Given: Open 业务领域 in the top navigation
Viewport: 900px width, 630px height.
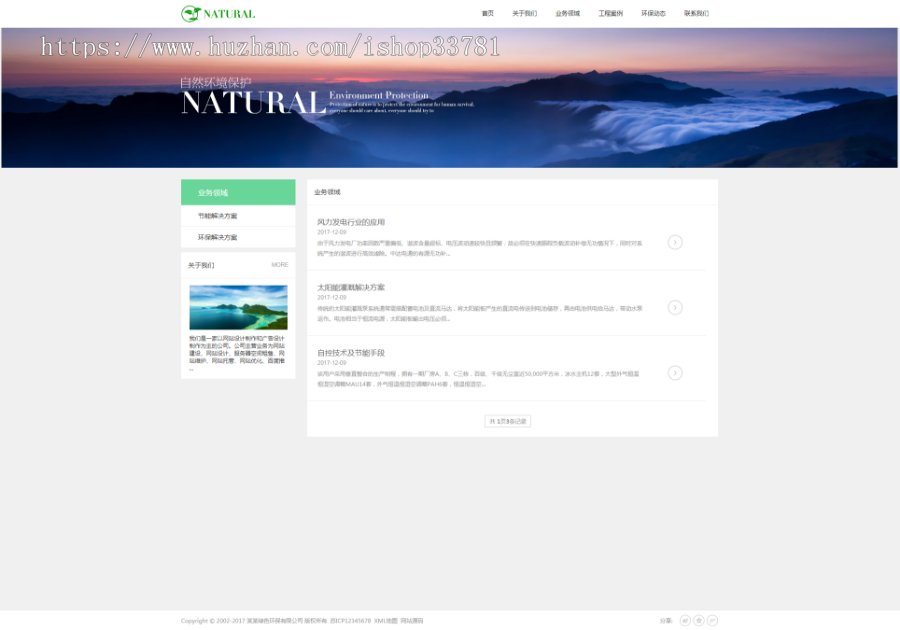Looking at the screenshot, I should pos(568,13).
